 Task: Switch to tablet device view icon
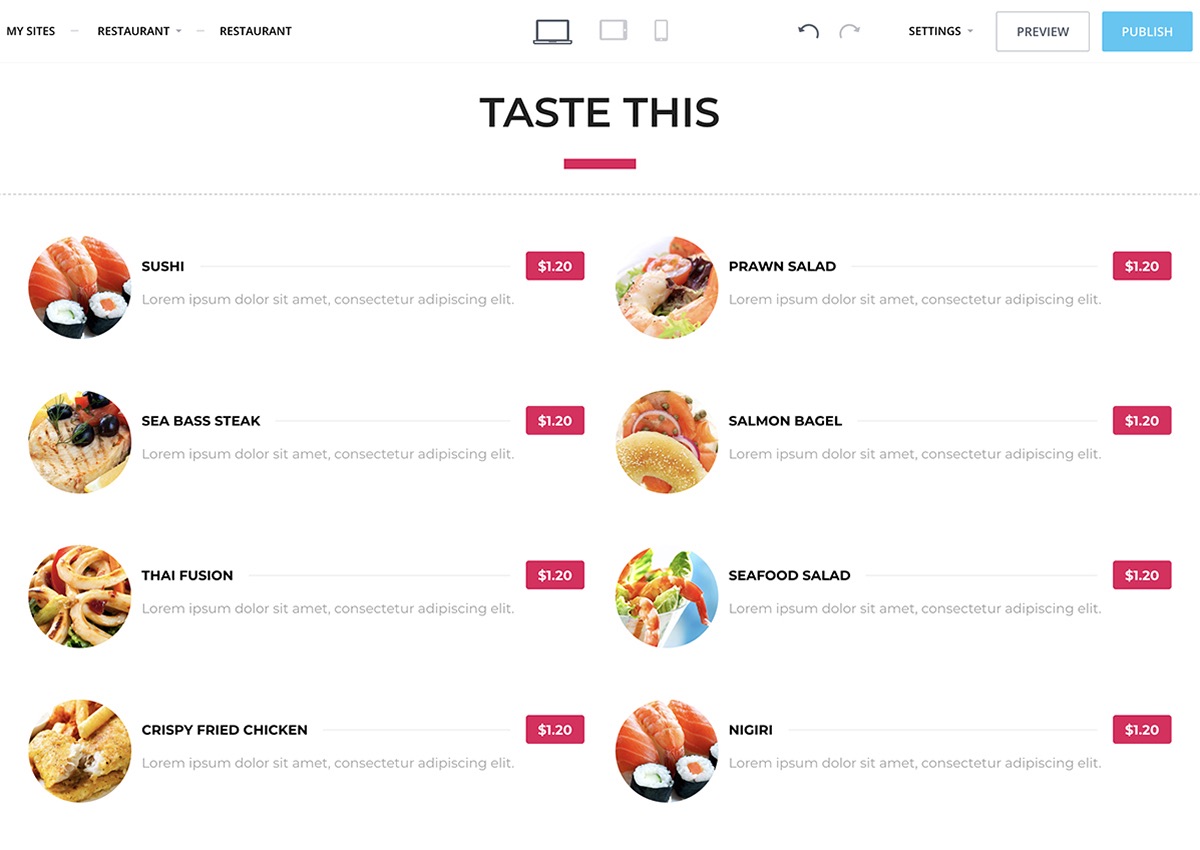(x=613, y=31)
